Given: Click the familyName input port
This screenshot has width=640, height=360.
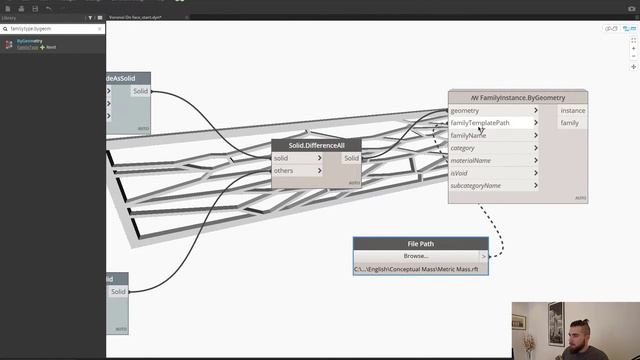Looking at the screenshot, I should [x=494, y=136].
